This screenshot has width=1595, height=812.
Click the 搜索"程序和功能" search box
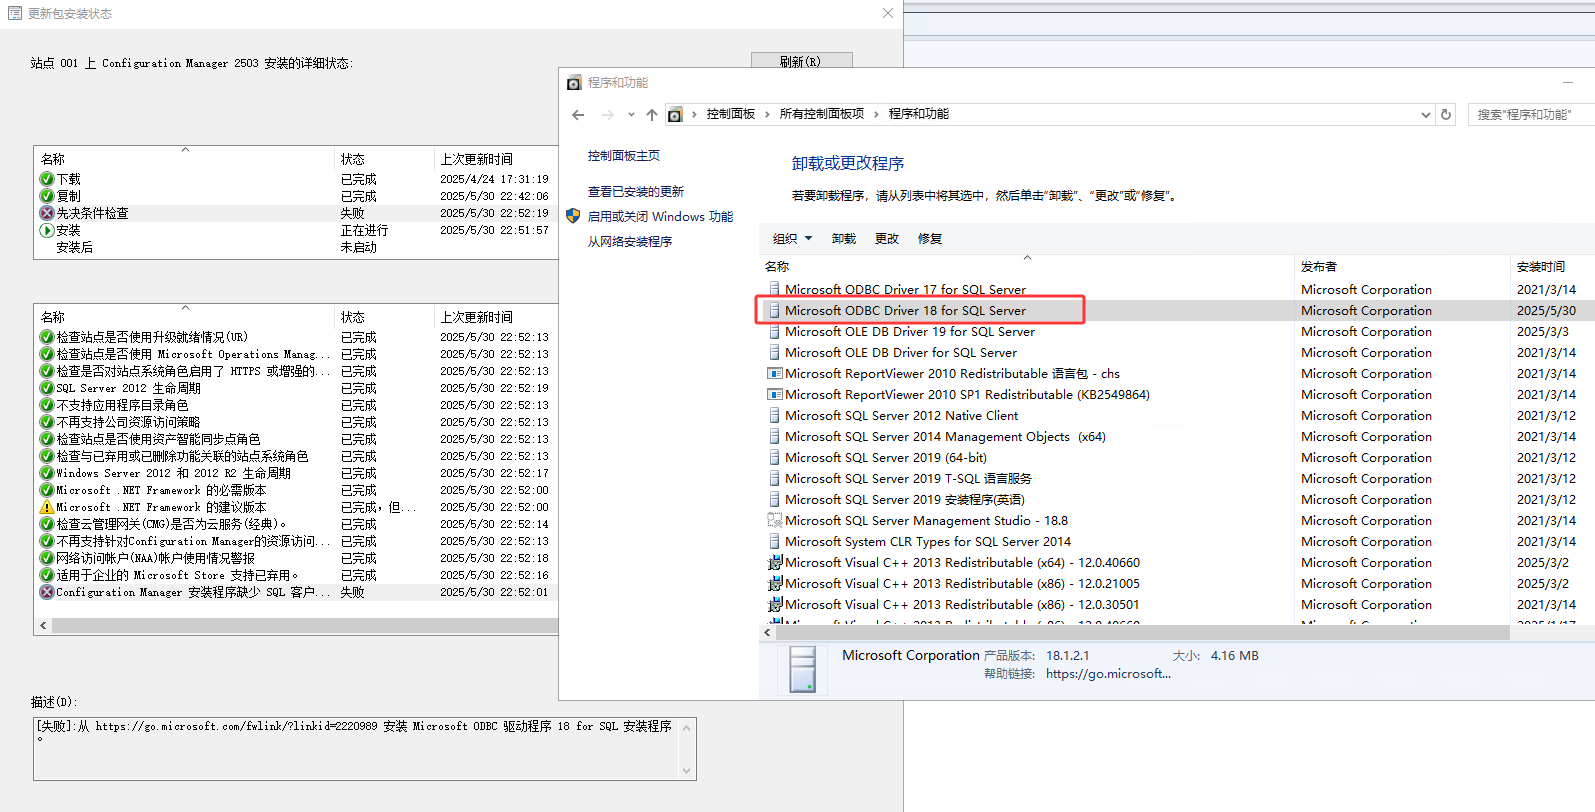pos(1531,115)
